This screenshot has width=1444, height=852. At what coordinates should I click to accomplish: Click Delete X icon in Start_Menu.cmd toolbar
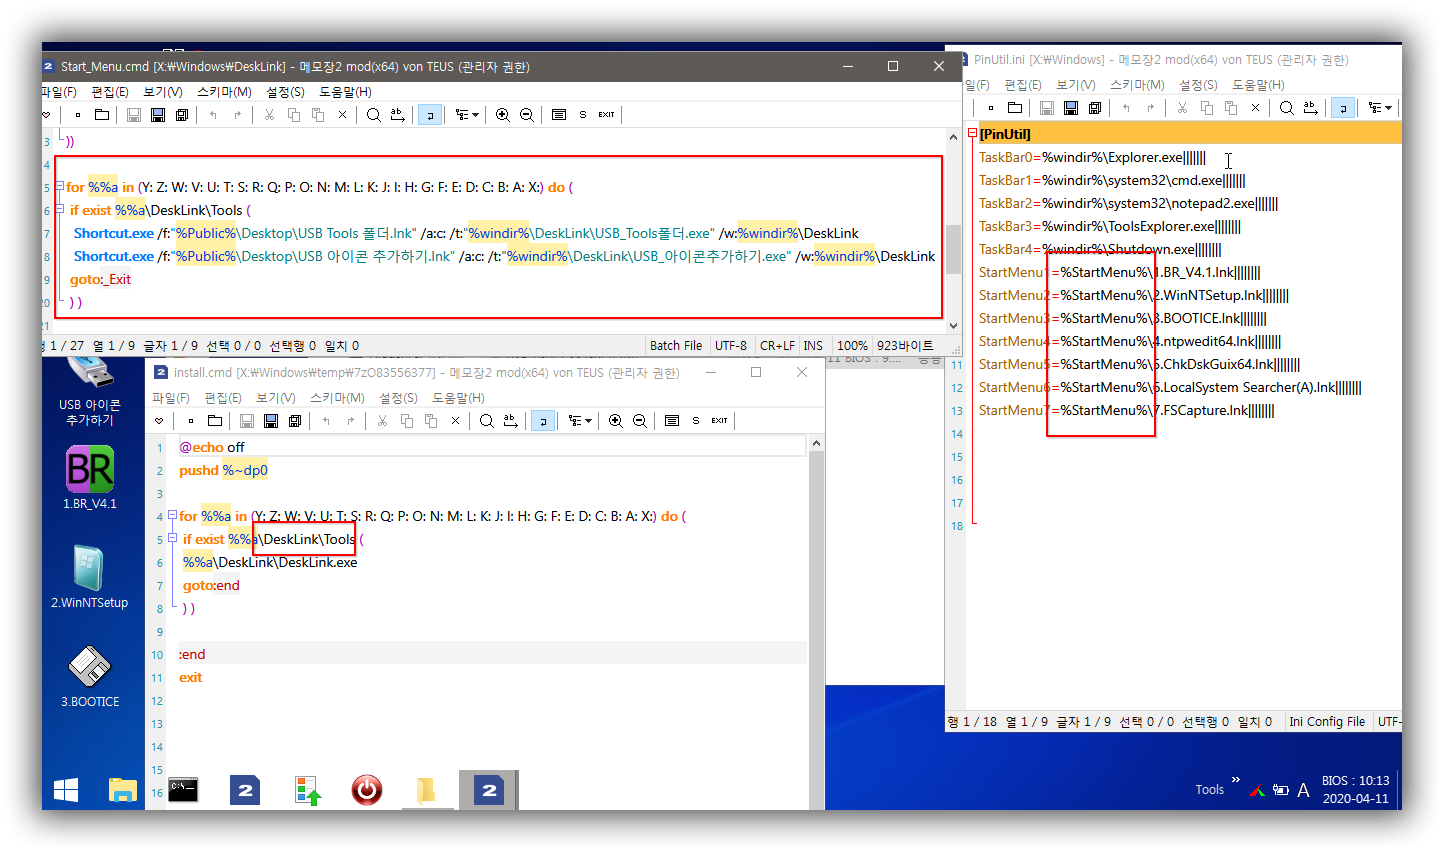[x=342, y=115]
